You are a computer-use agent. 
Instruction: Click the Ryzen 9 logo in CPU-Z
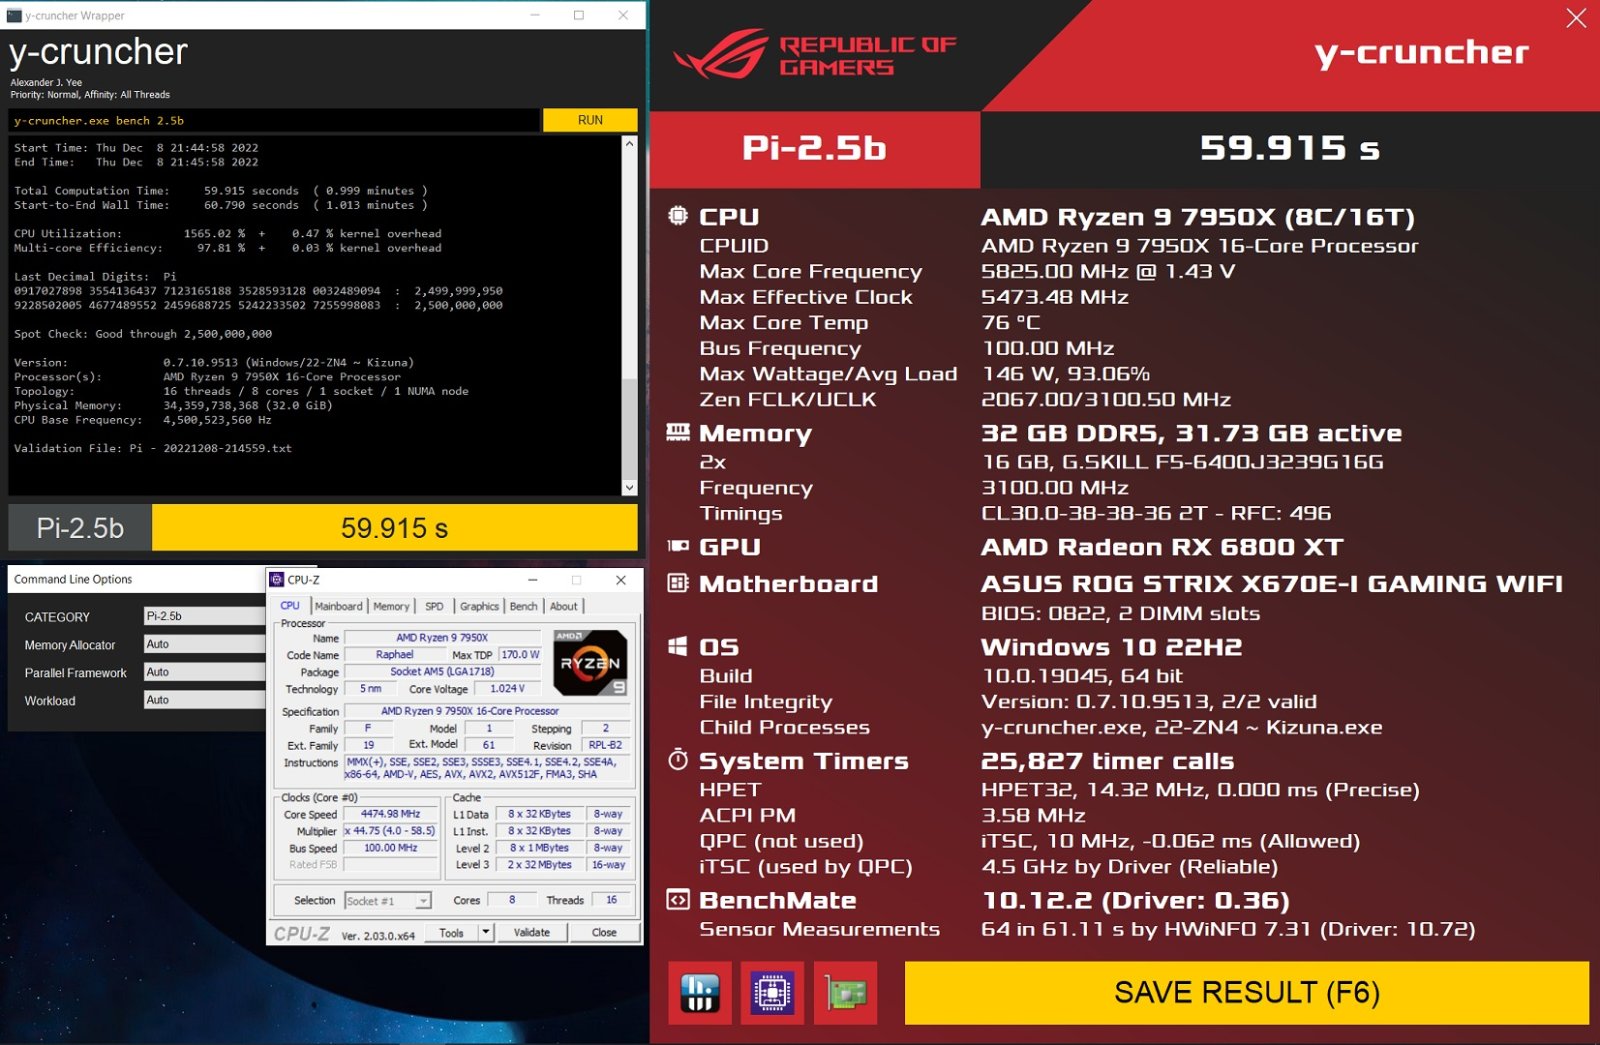tap(591, 663)
